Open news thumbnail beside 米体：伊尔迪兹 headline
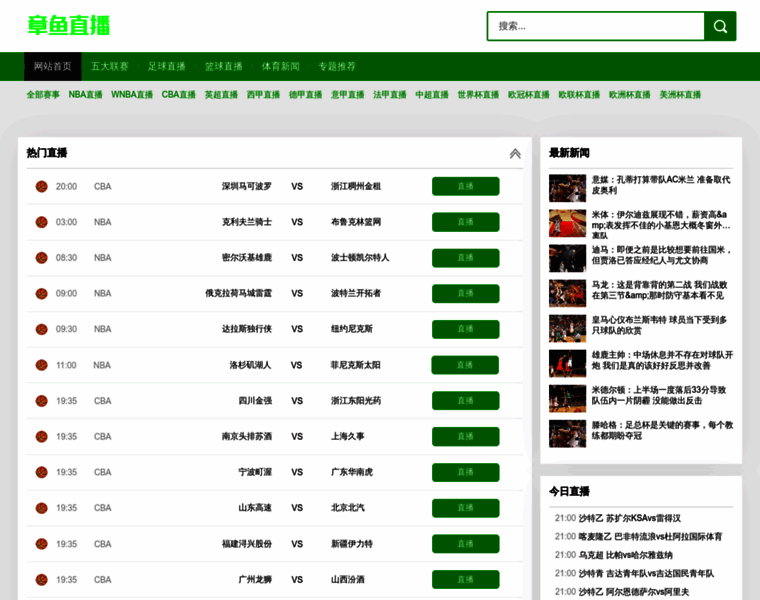This screenshot has width=760, height=600. click(568, 223)
